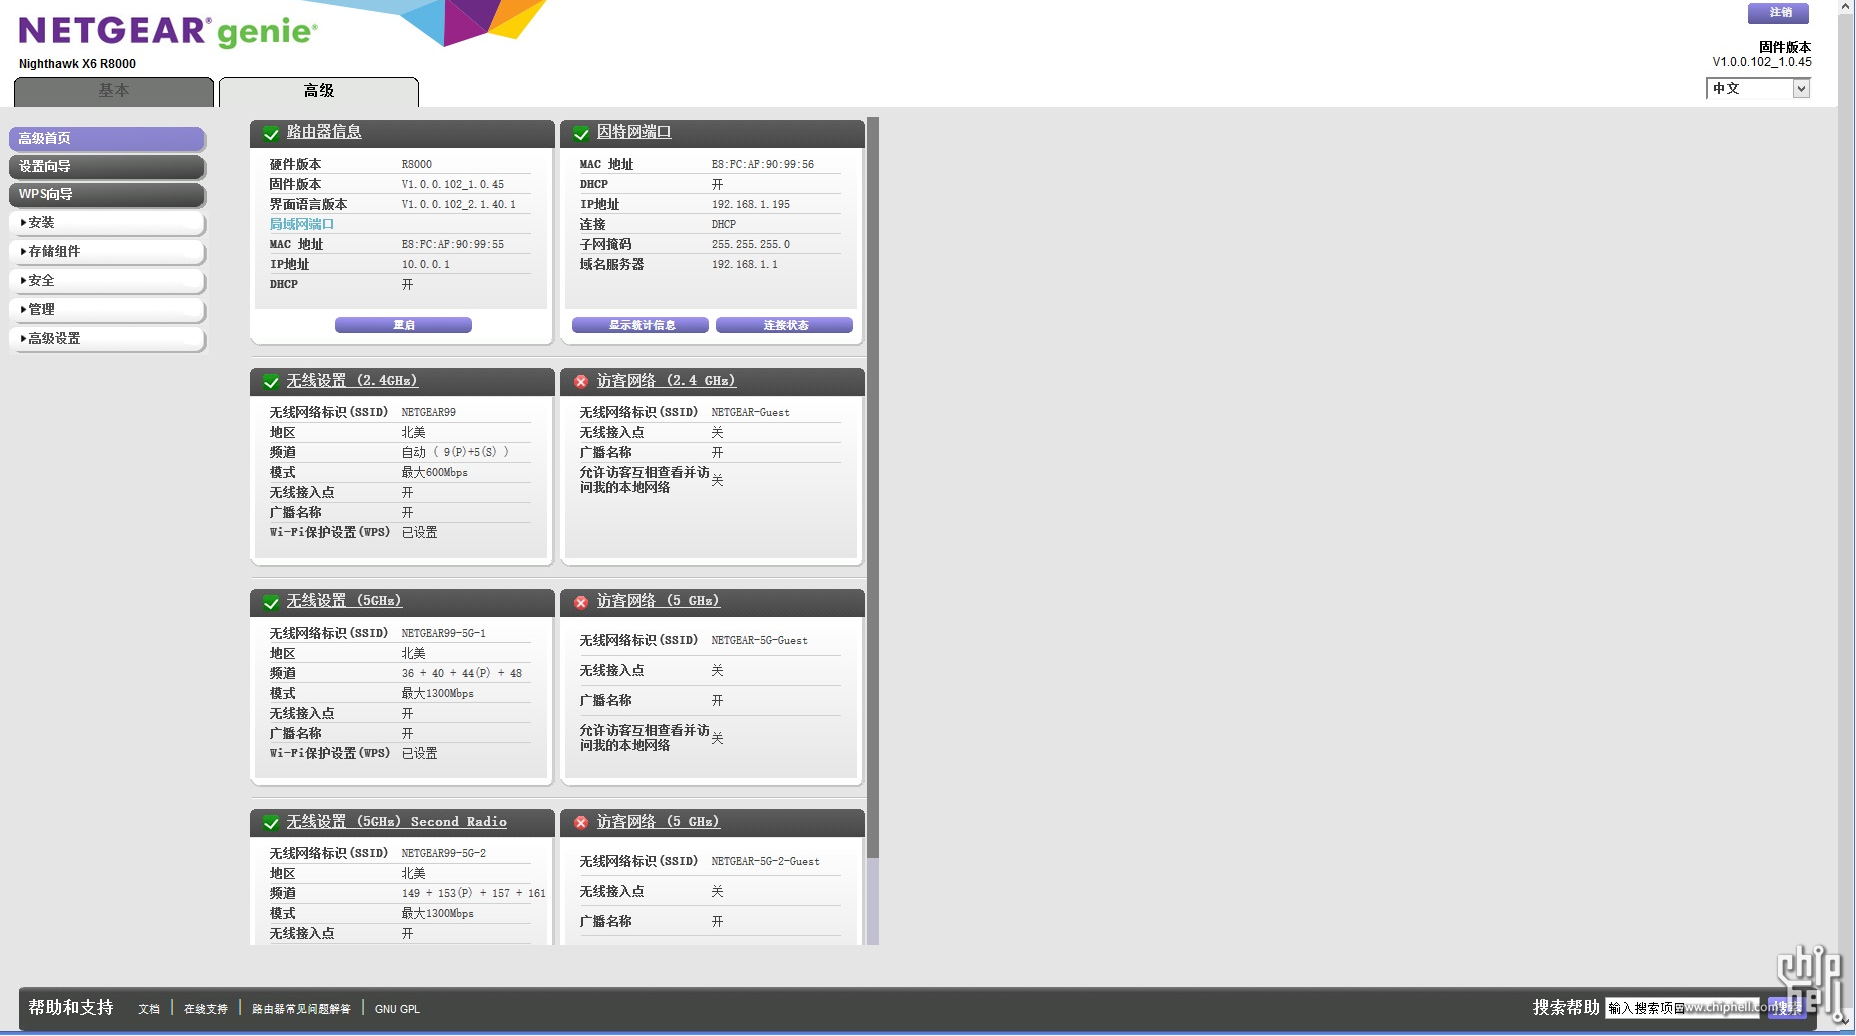This screenshot has width=1856, height=1036.
Task: Open the 路由器信息 header link
Action: [324, 132]
